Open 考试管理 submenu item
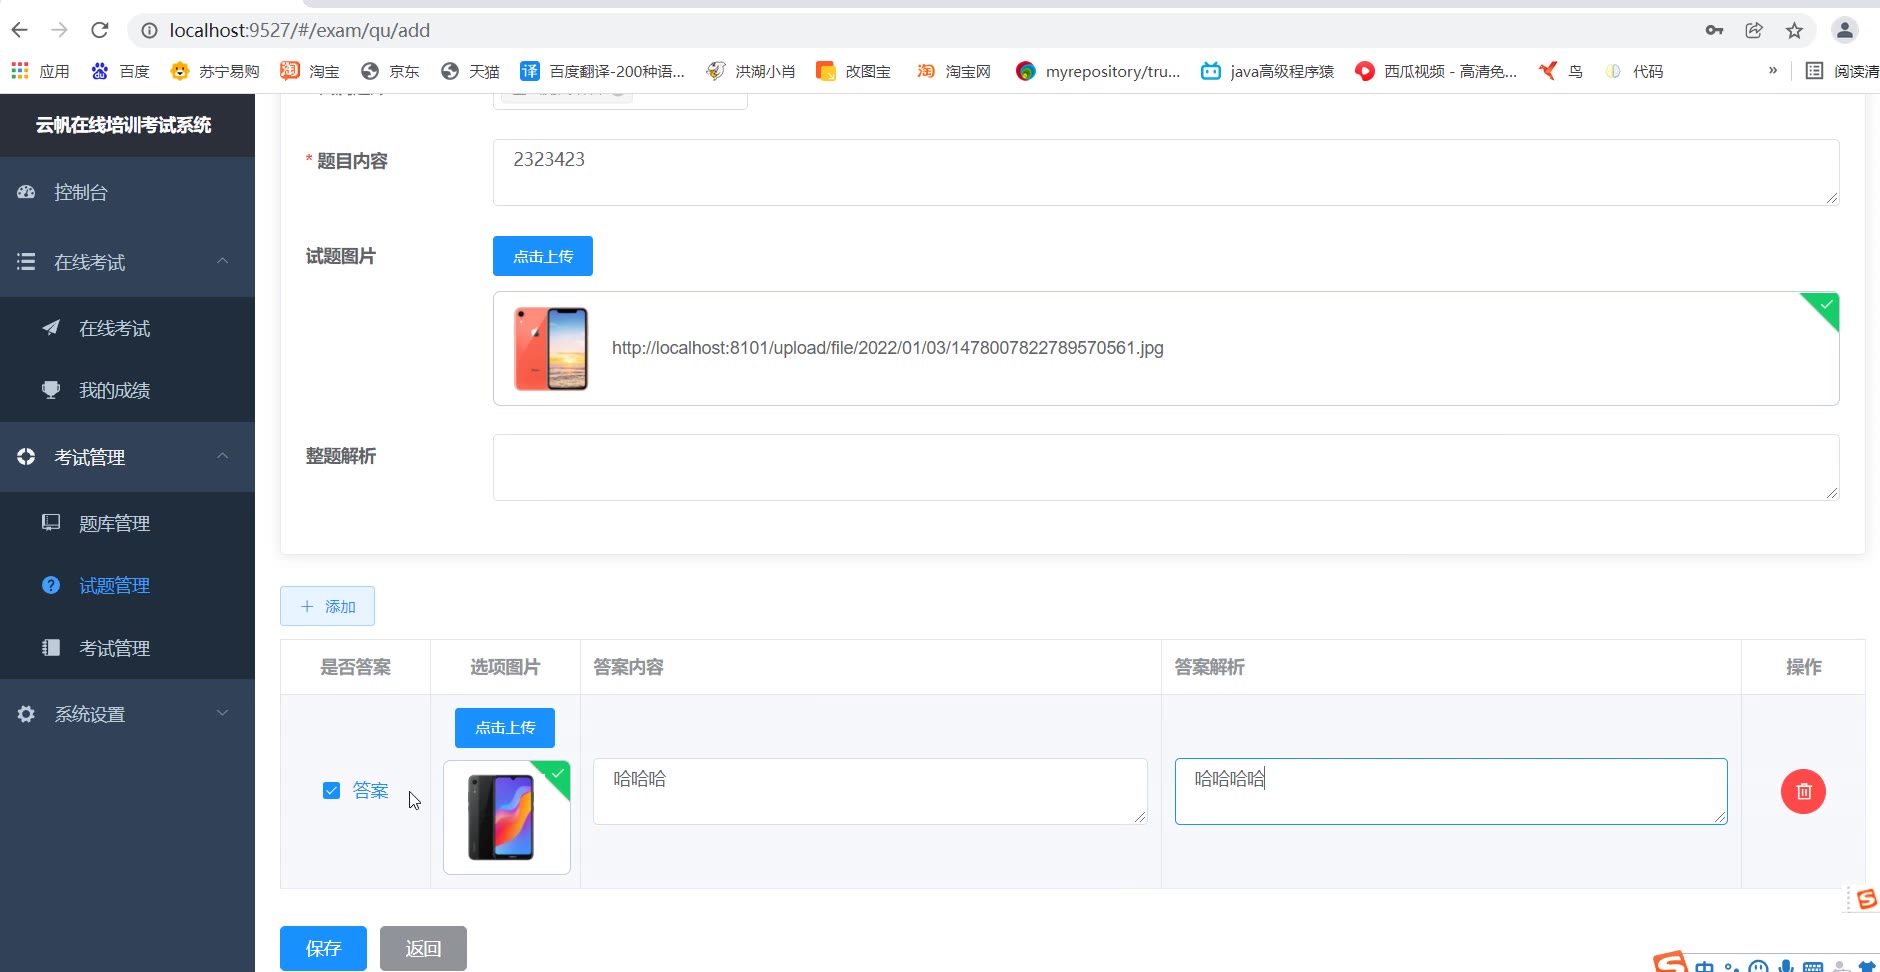Image resolution: width=1880 pixels, height=972 pixels. (127, 648)
